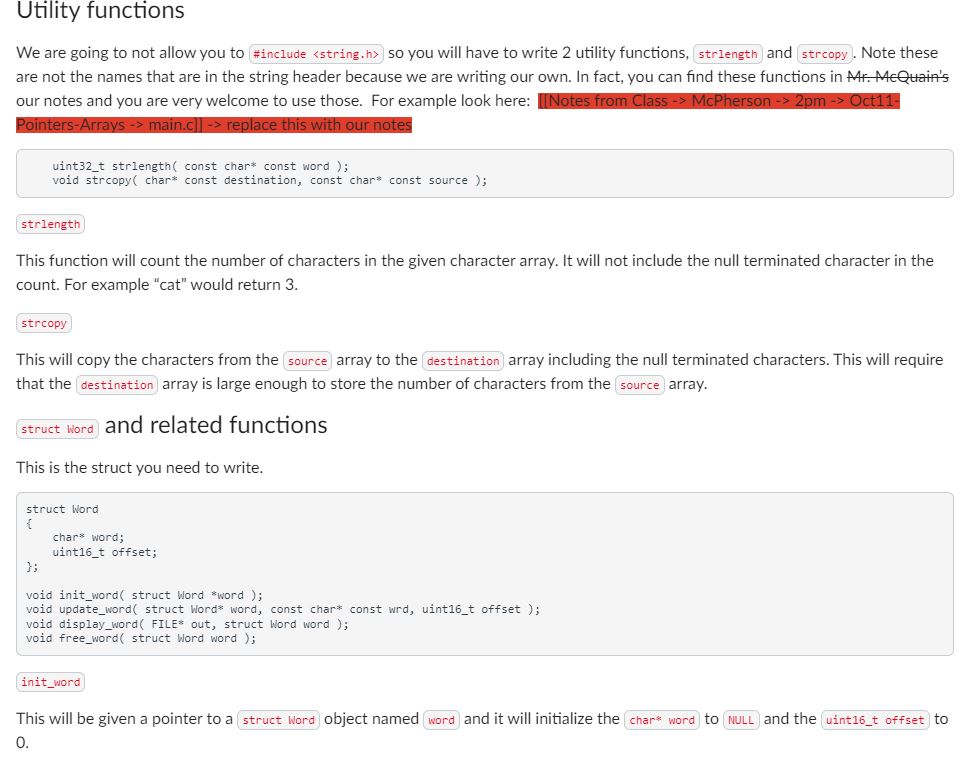Image resolution: width=967 pixels, height=766 pixels.
Task: Select the strlength function prototype code block
Action: click(485, 174)
